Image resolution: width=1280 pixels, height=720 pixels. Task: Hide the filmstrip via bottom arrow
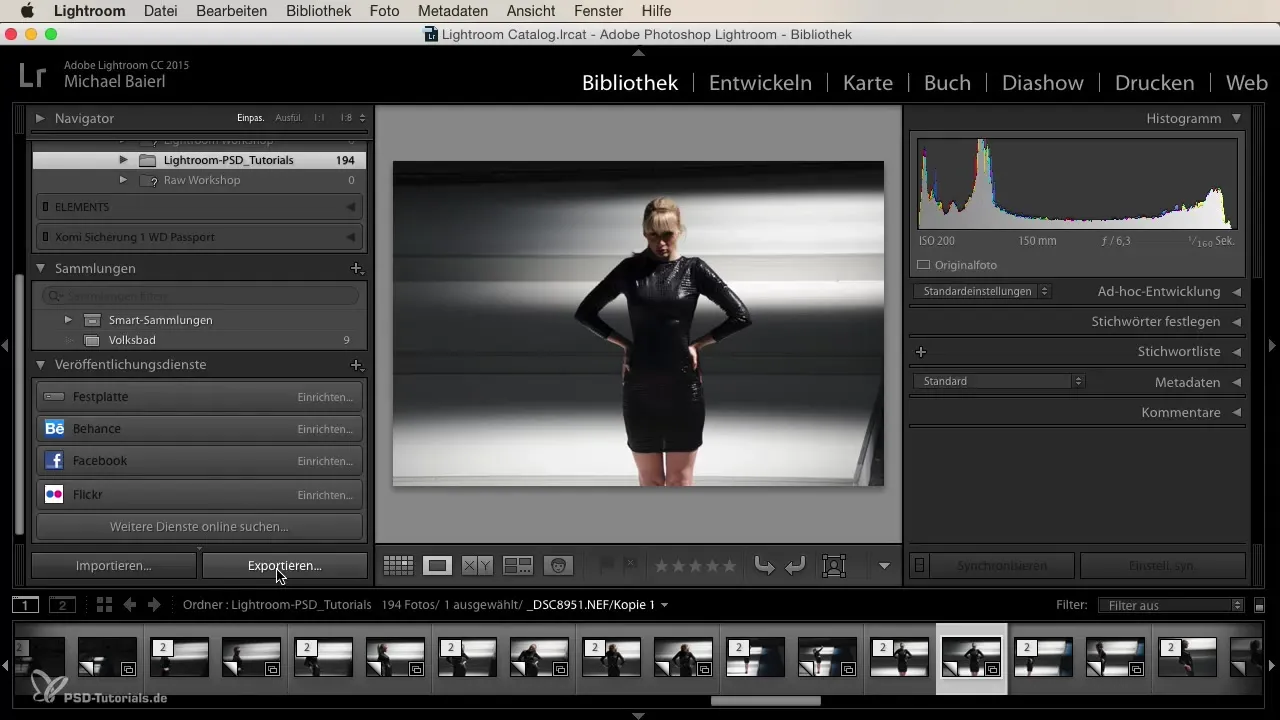639,715
